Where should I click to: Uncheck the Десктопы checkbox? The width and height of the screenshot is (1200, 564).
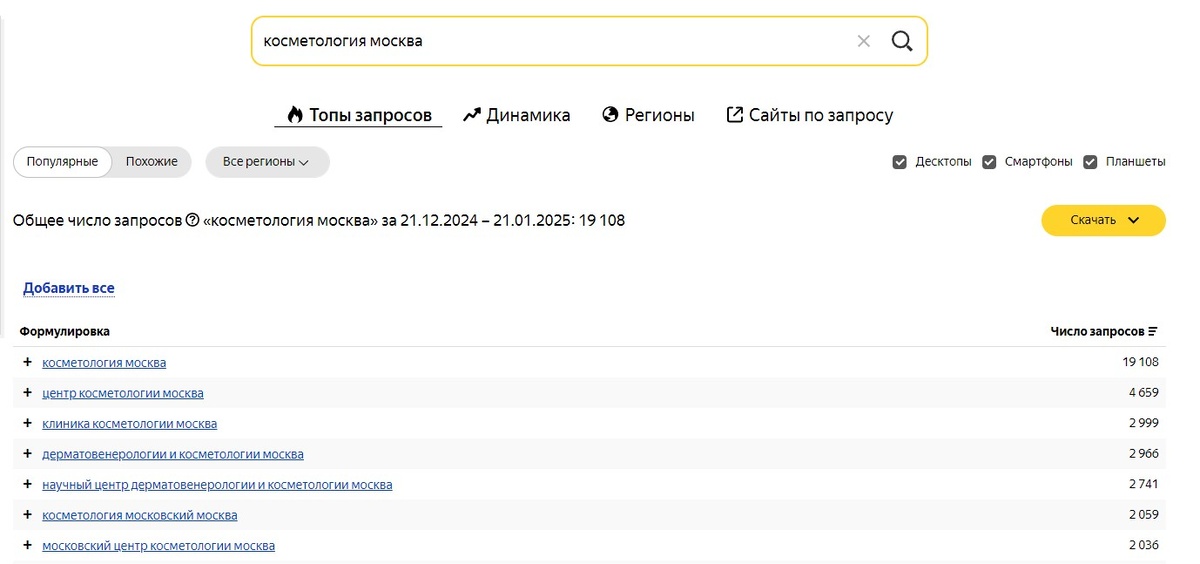click(x=900, y=162)
